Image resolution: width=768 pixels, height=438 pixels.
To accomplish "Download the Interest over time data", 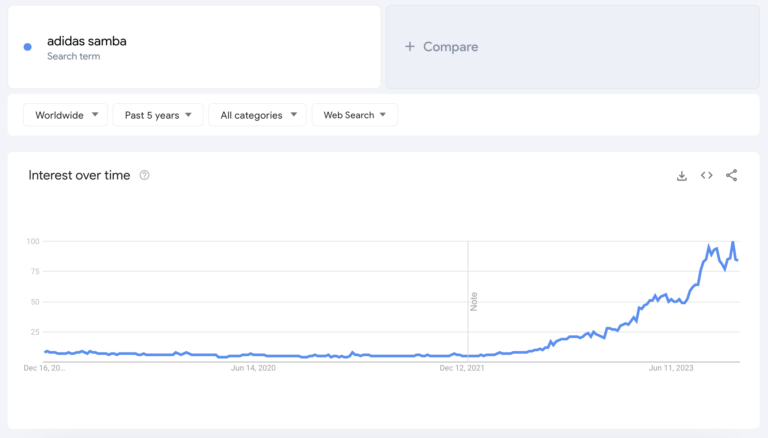I will coord(682,176).
